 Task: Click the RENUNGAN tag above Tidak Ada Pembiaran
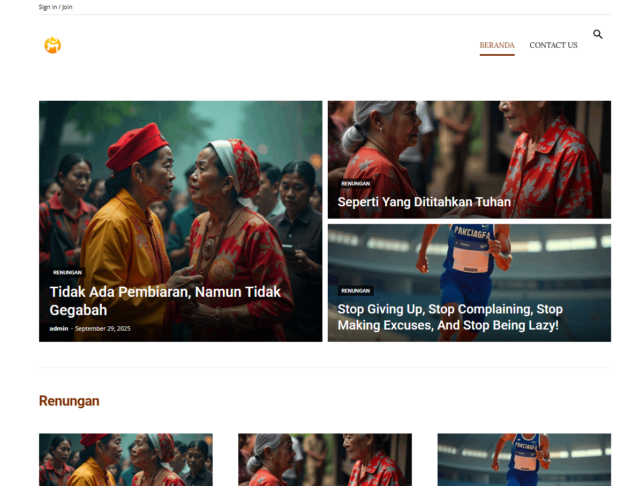click(68, 272)
